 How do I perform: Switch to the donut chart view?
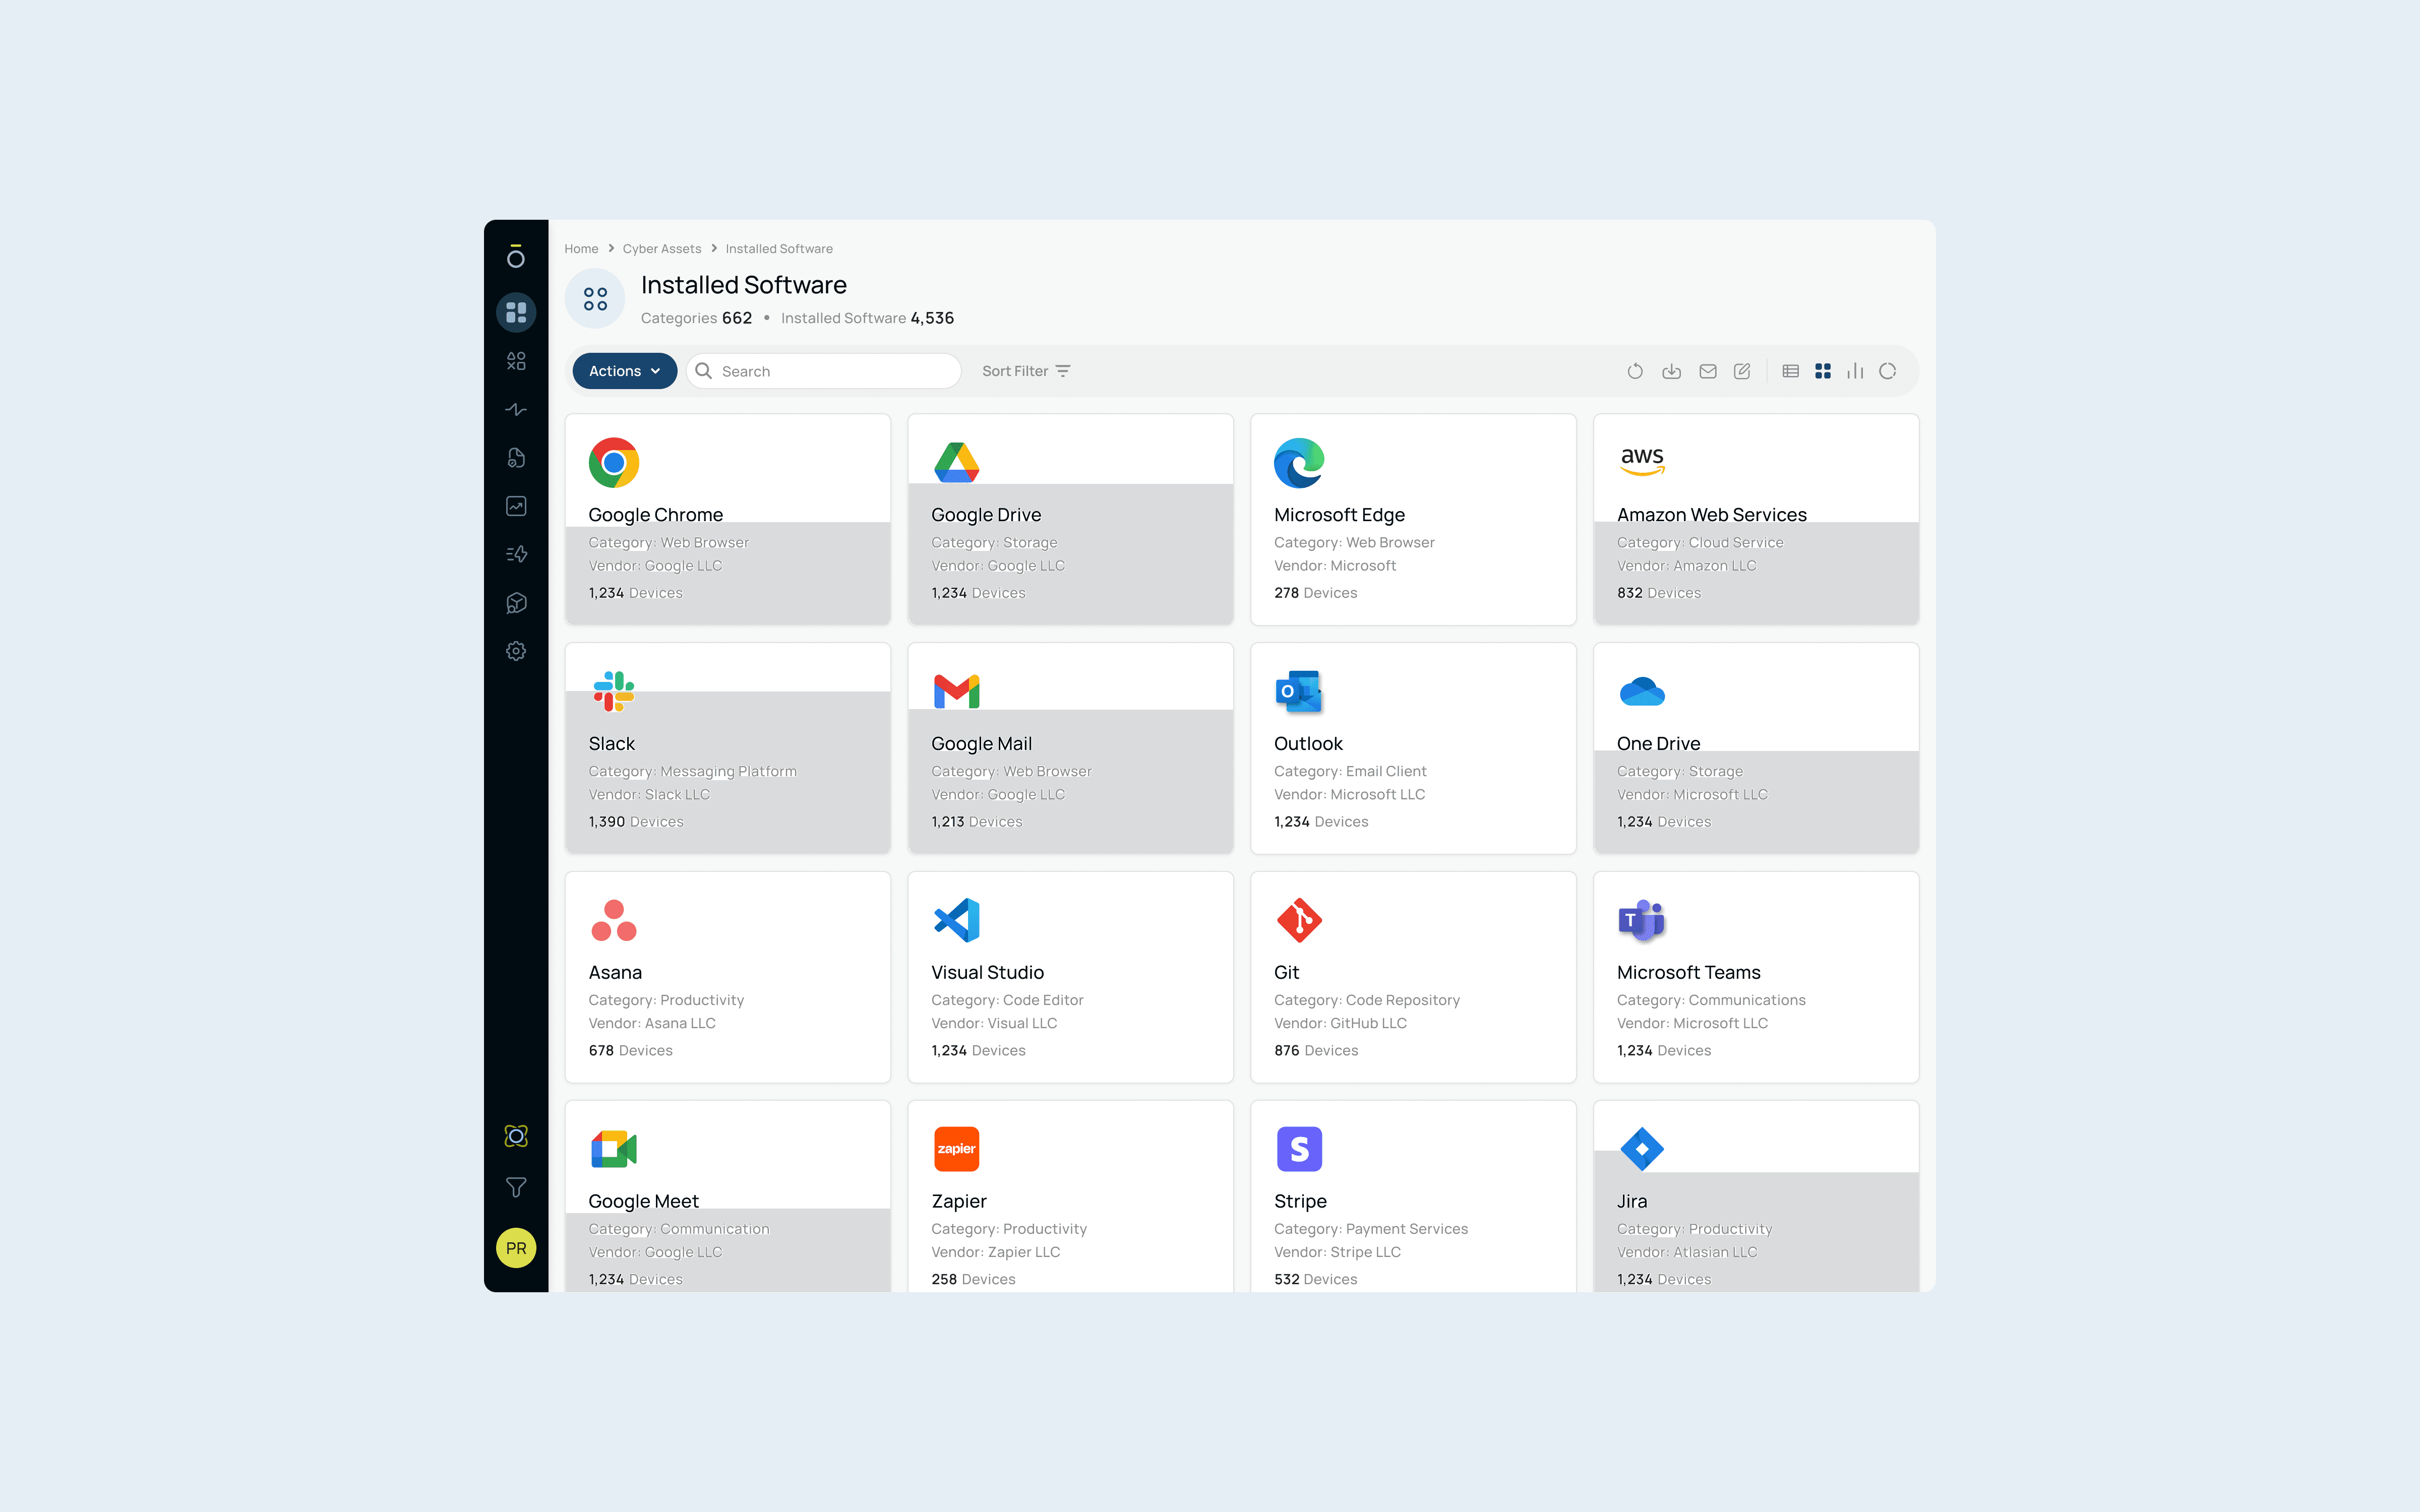[1888, 371]
